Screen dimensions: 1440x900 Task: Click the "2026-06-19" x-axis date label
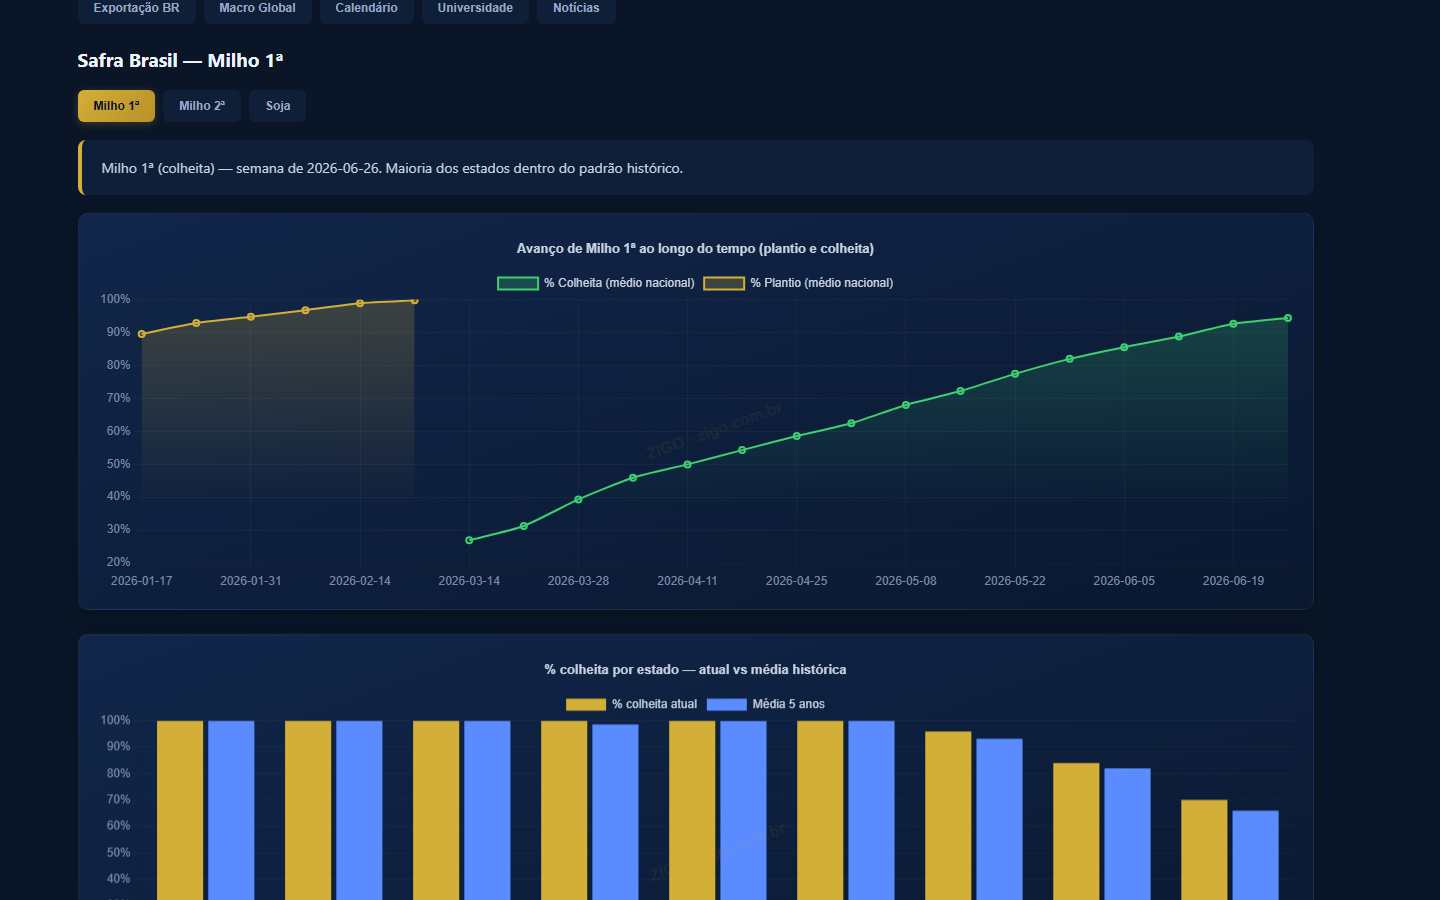coord(1233,581)
